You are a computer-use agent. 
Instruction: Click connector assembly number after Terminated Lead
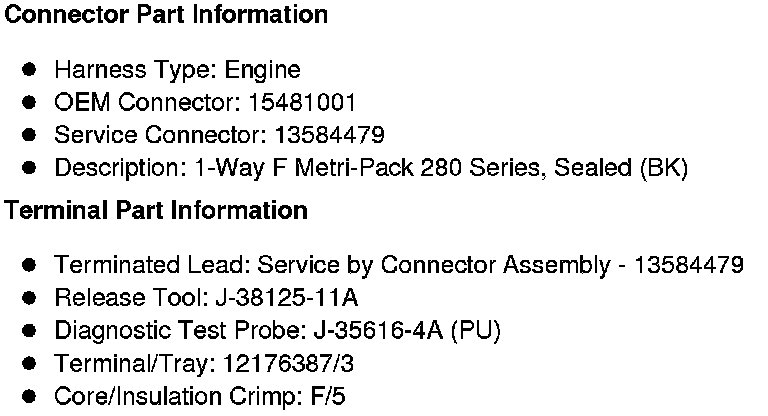689,265
